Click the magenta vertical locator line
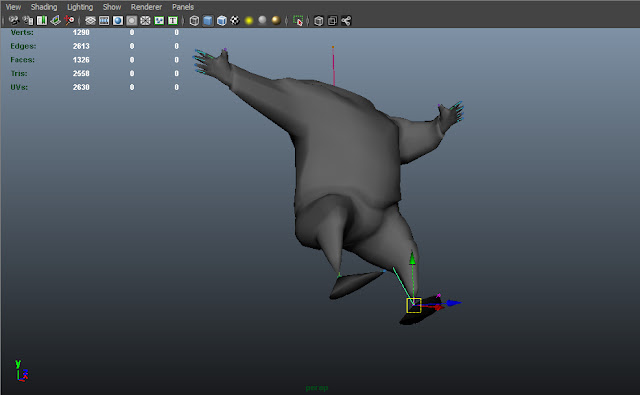Image resolution: width=640 pixels, height=395 pixels. [x=333, y=66]
